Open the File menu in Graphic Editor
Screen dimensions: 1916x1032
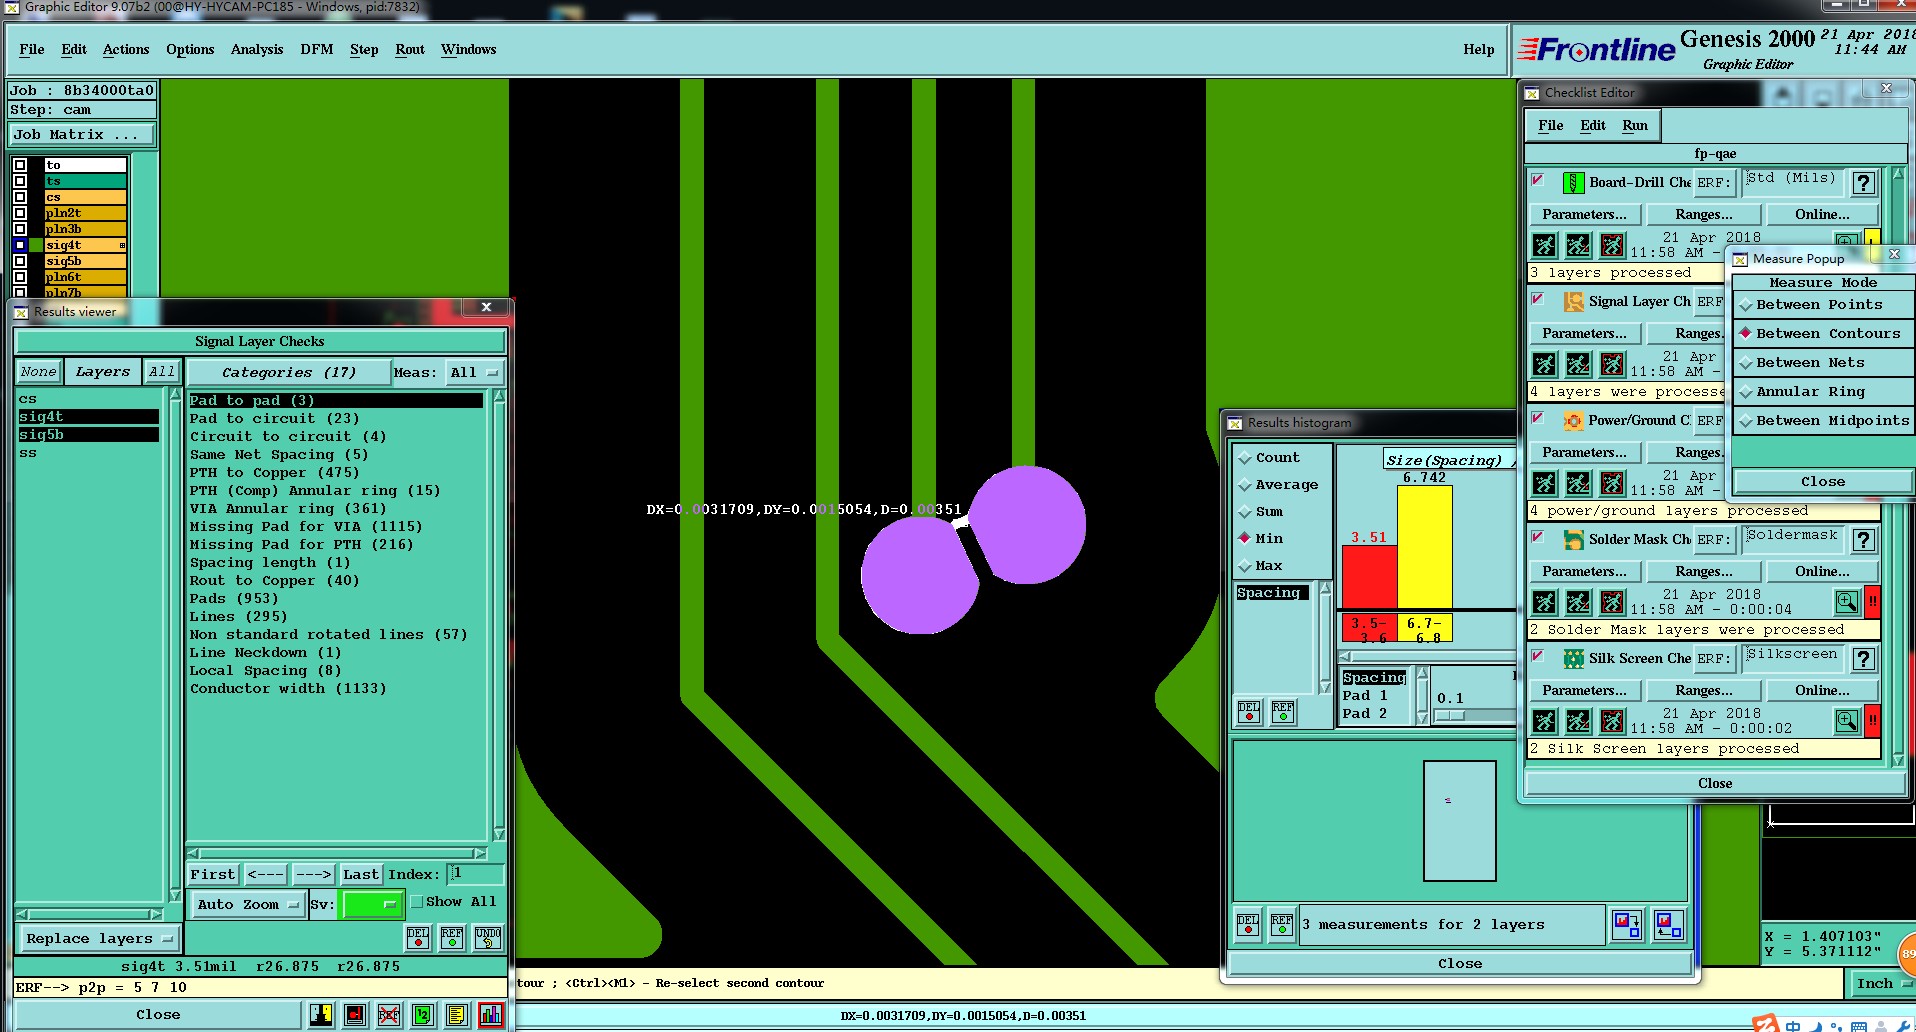pyautogui.click(x=32, y=49)
